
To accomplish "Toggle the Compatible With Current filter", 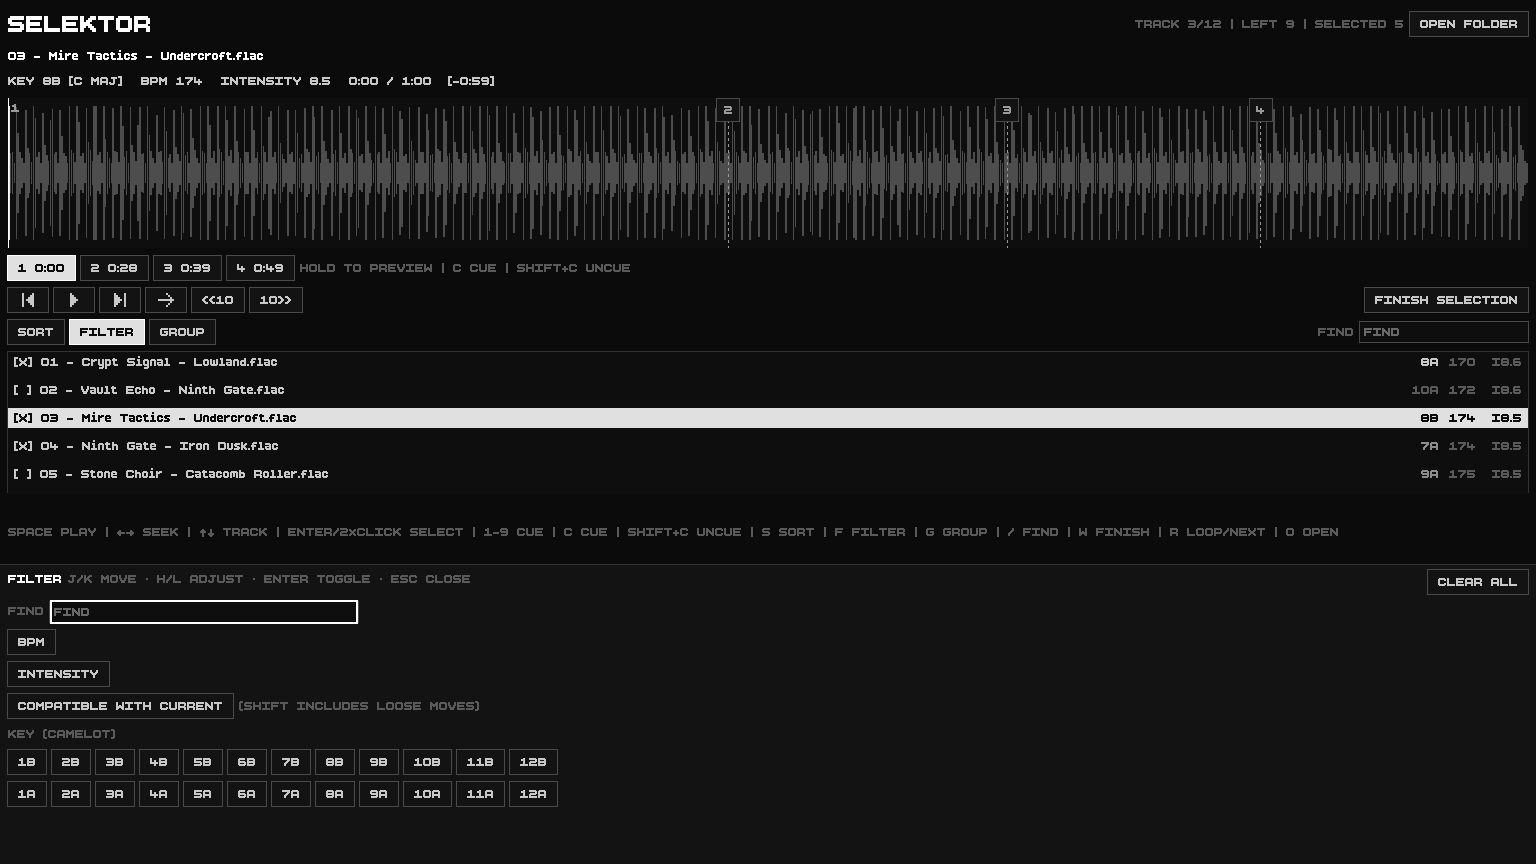I will coord(120,706).
